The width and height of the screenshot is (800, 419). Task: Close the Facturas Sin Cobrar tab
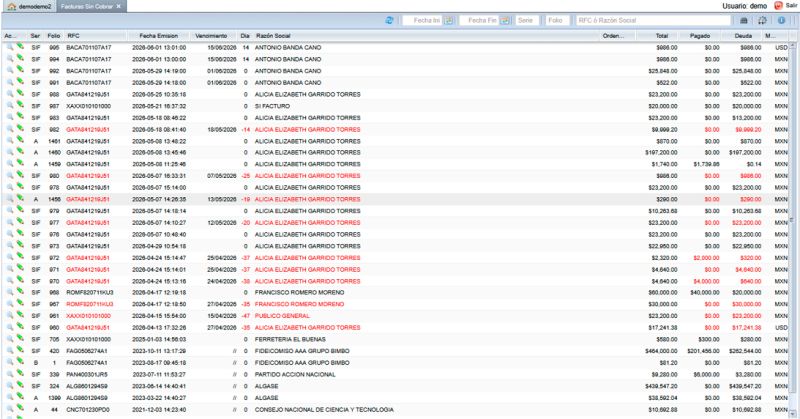pos(118,7)
